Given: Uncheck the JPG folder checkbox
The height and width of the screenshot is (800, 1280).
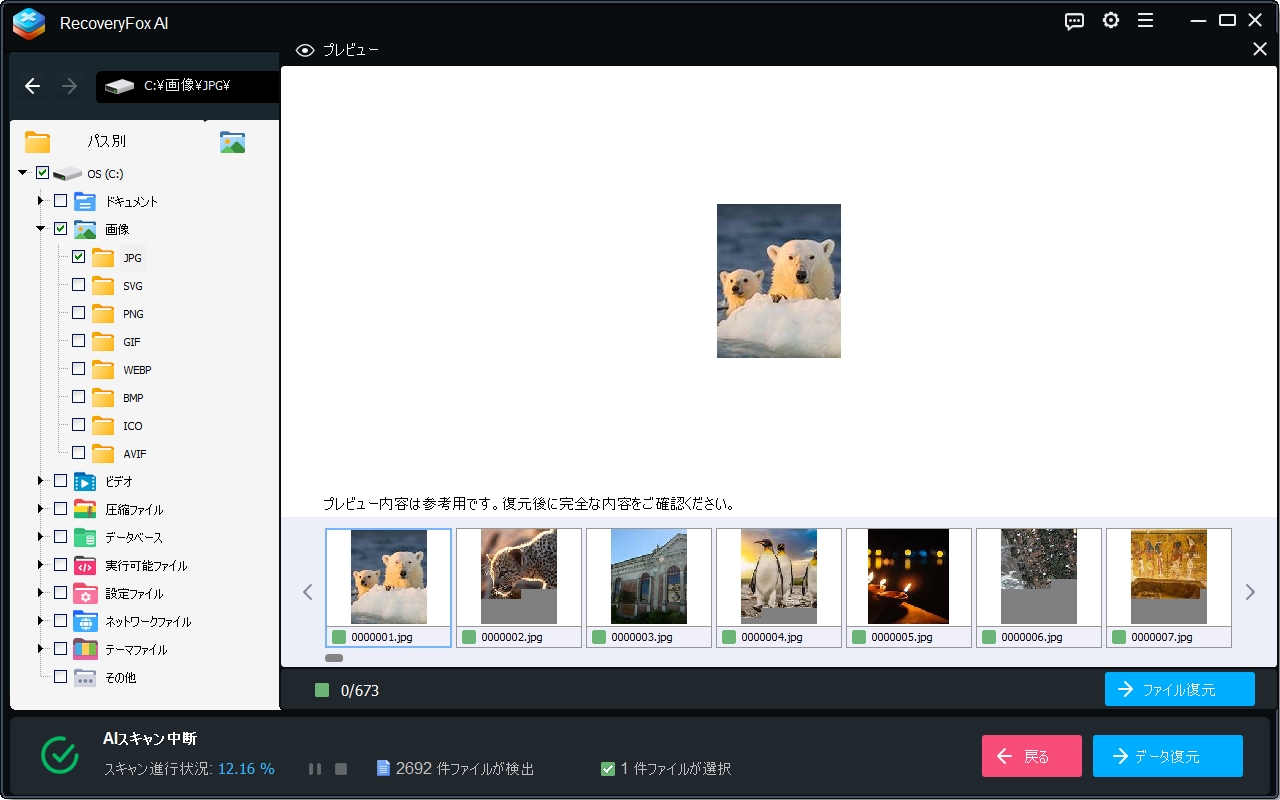Looking at the screenshot, I should click(77, 257).
